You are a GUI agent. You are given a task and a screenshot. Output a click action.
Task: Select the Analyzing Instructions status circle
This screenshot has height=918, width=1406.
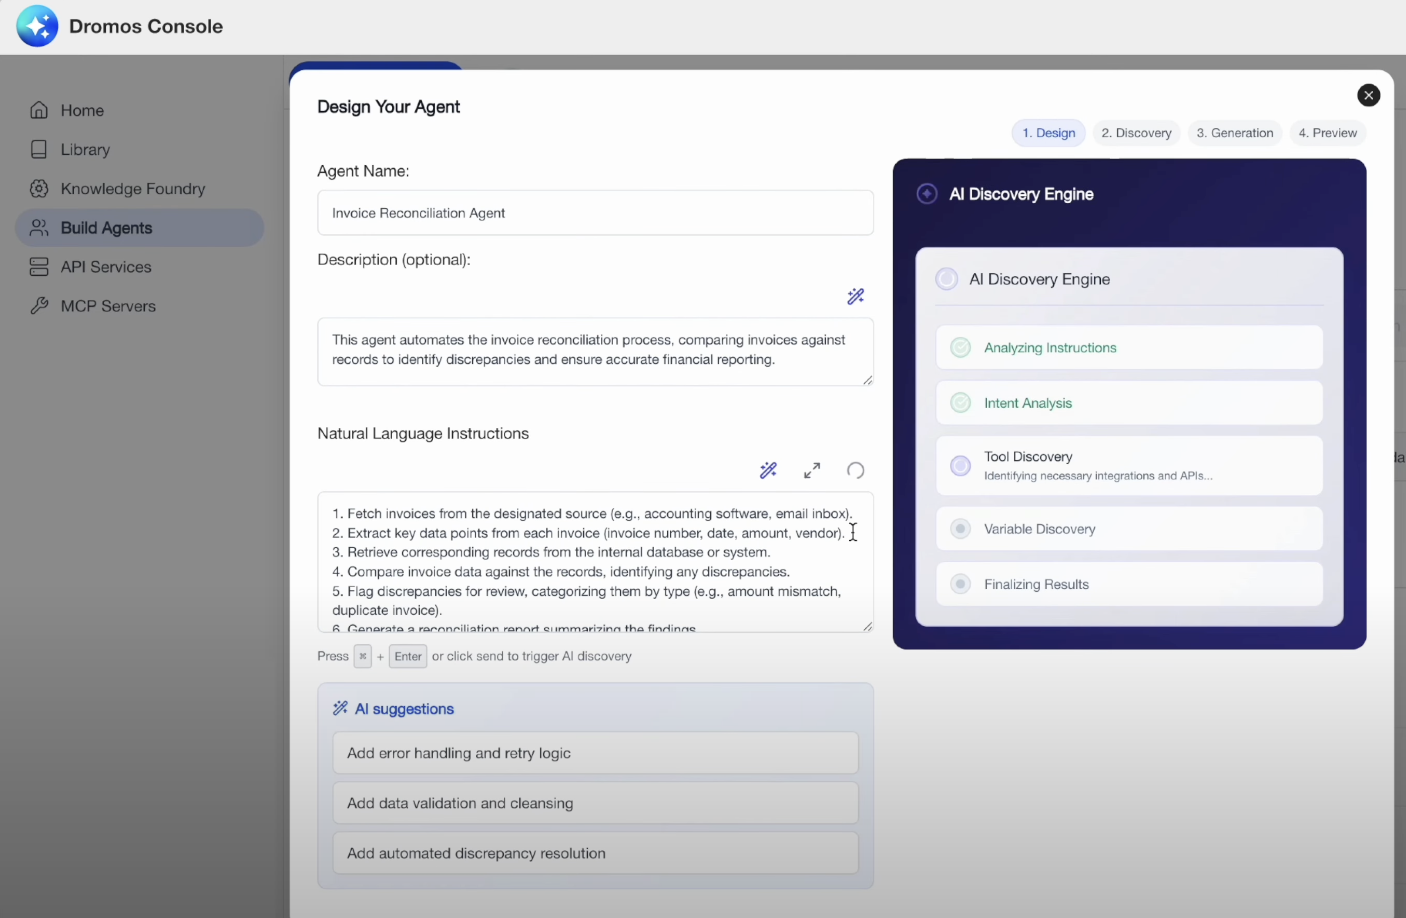click(960, 348)
